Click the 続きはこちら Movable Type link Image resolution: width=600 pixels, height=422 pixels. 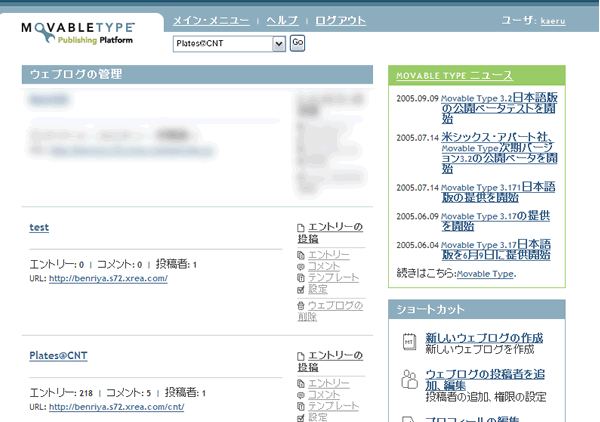coord(485,274)
